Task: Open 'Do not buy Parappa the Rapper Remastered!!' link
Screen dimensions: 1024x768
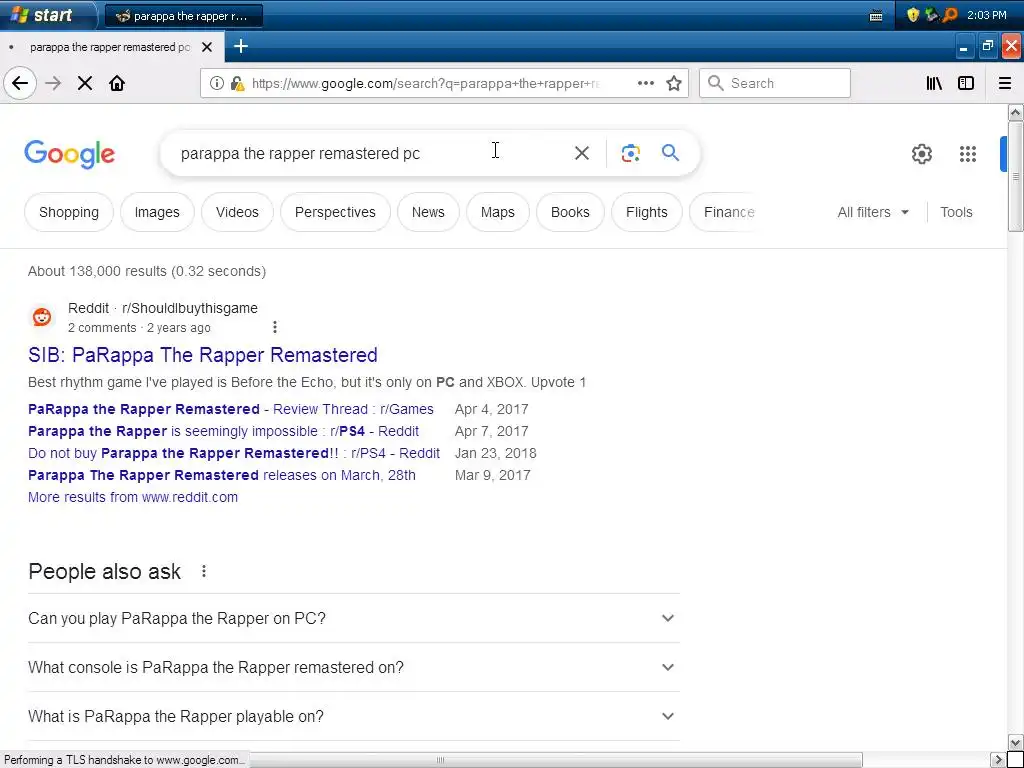Action: point(234,453)
